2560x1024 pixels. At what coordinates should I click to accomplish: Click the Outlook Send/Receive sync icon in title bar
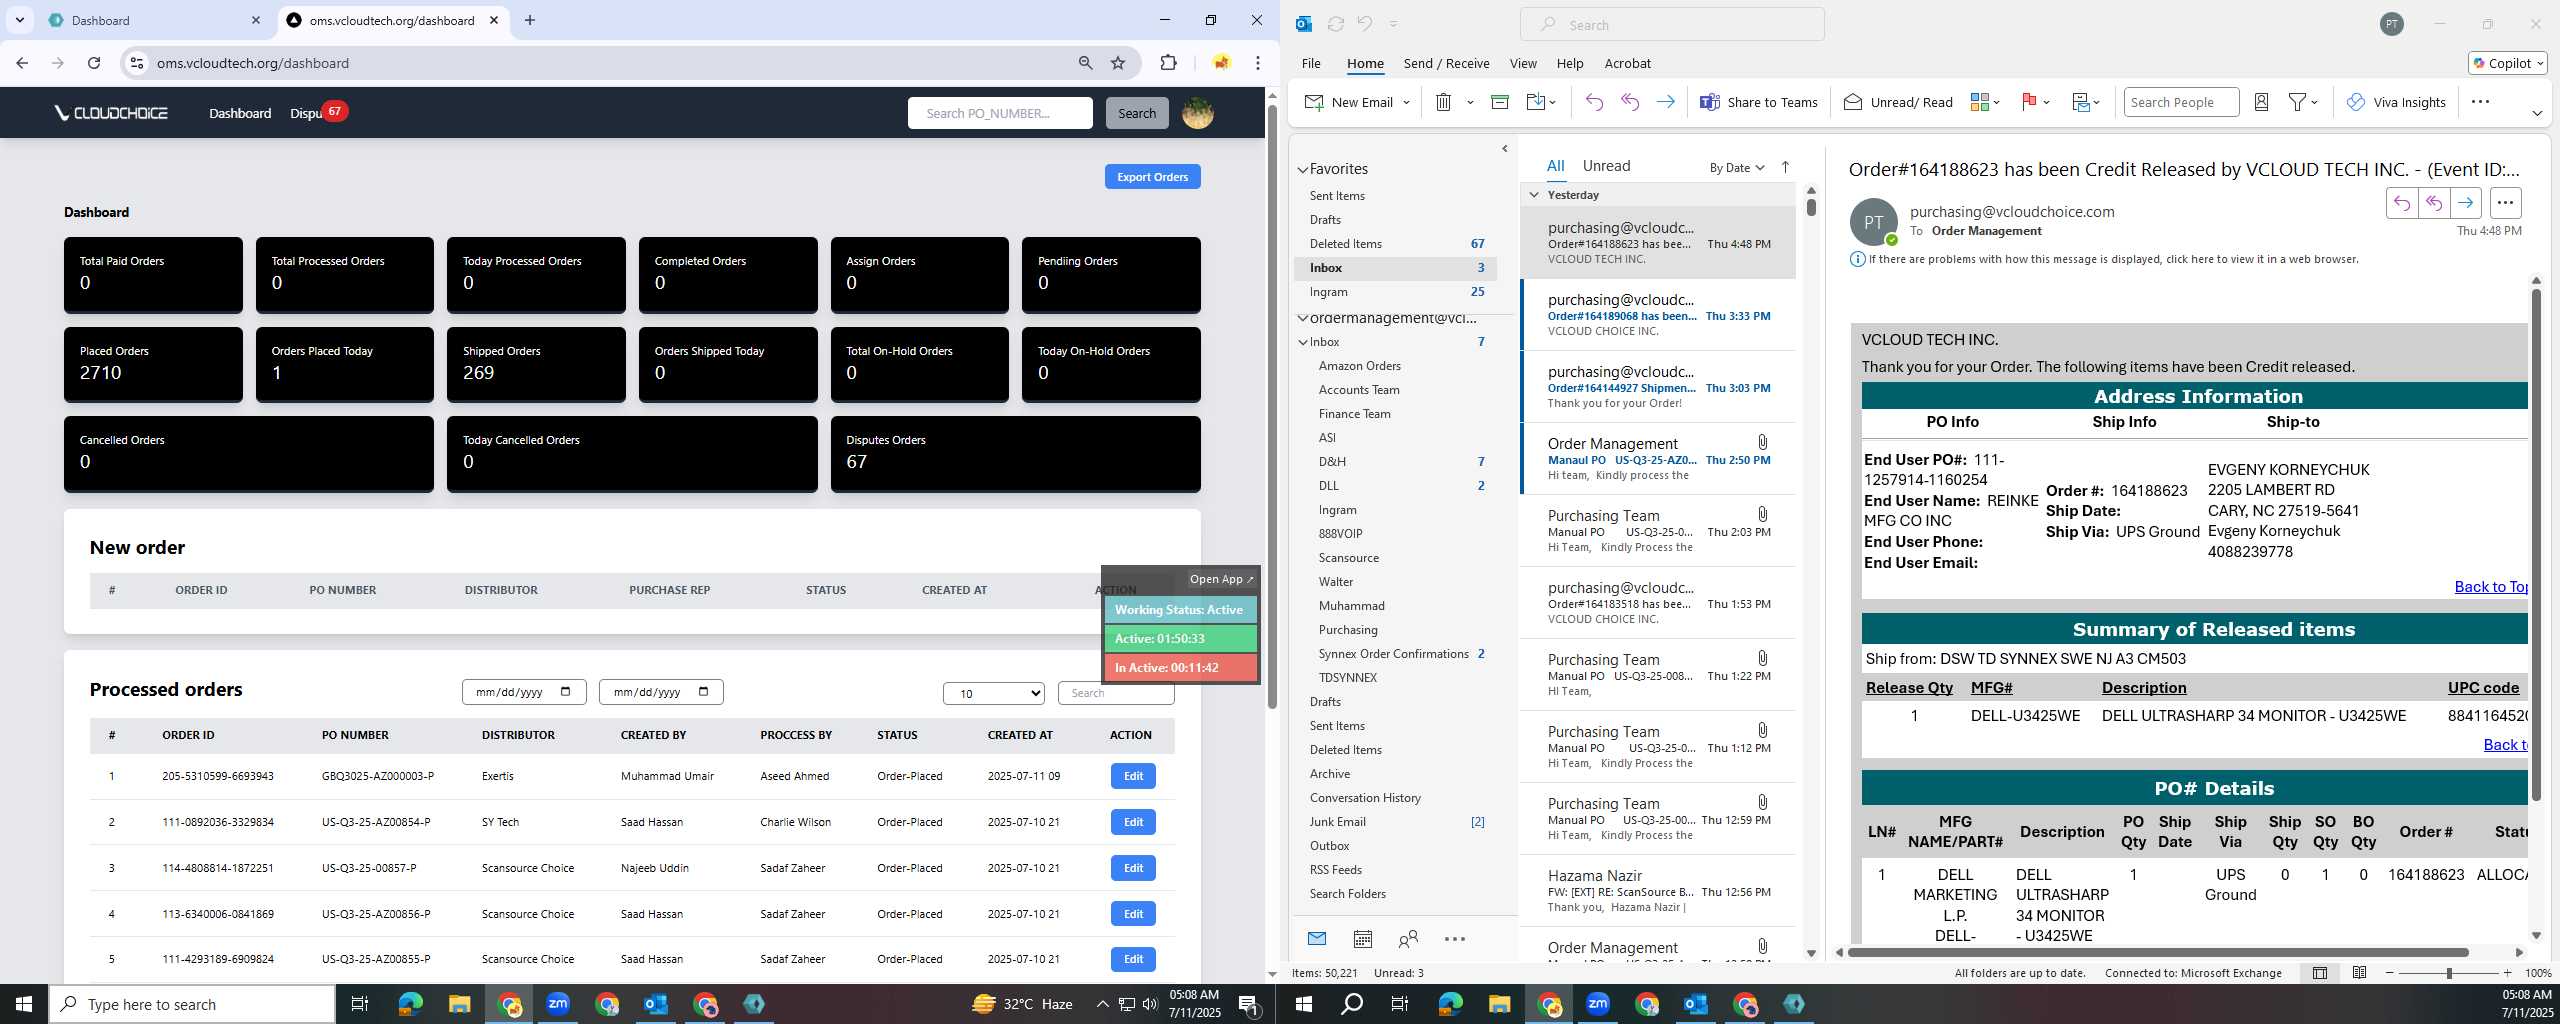1335,24
